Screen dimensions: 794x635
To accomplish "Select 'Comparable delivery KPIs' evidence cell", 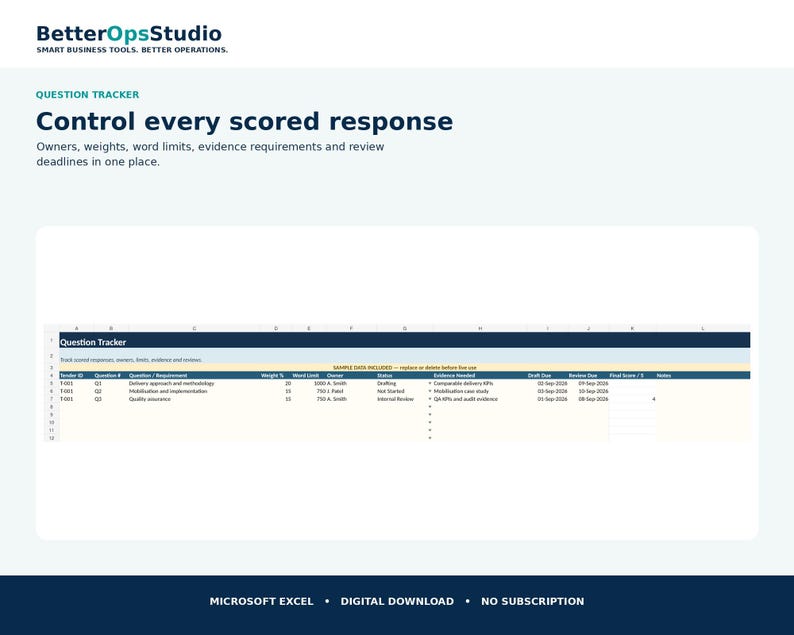I will tap(480, 383).
